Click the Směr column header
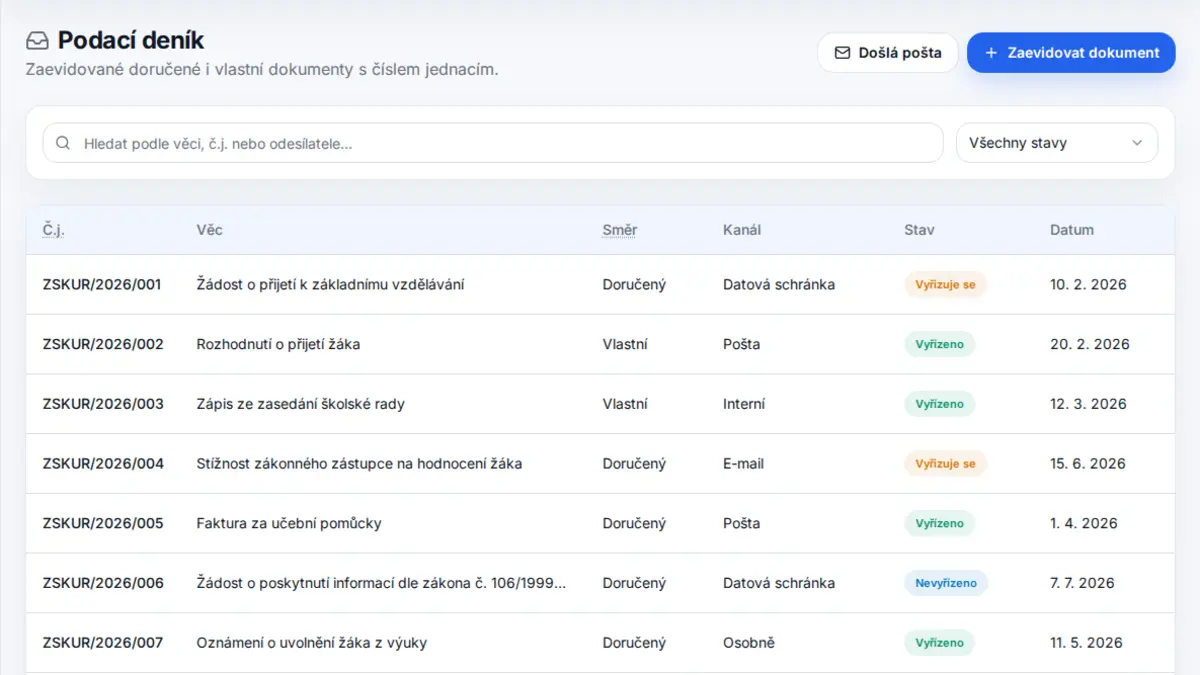The image size is (1200, 675). coord(620,230)
